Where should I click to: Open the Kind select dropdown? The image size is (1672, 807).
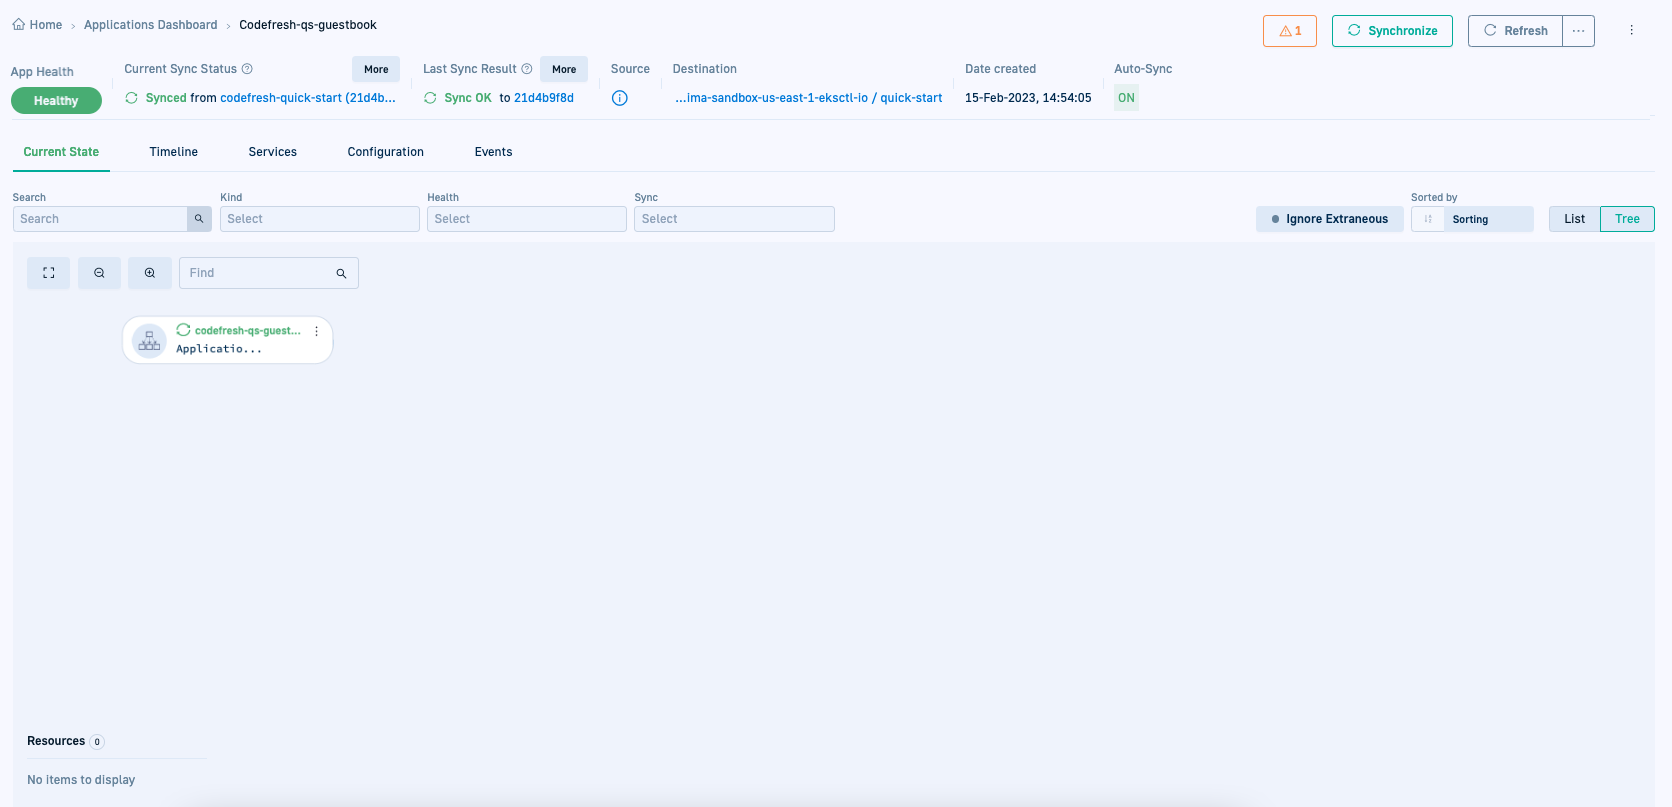(320, 219)
